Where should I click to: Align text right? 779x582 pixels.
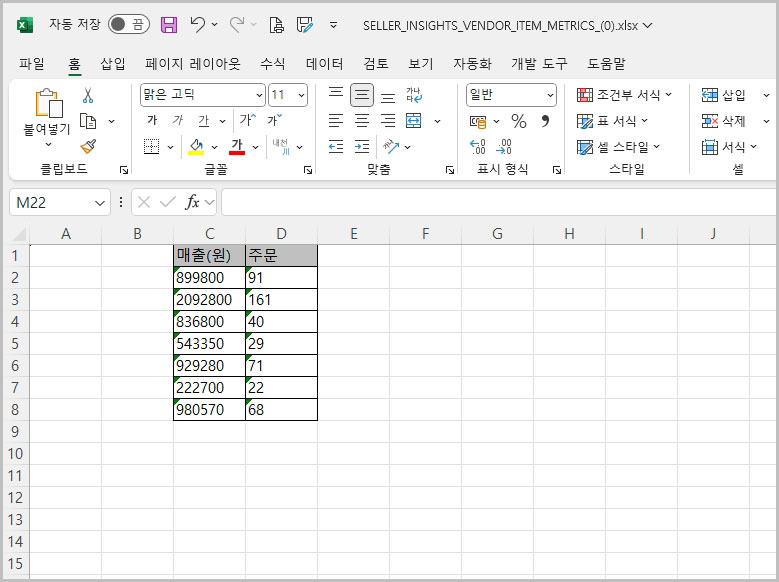tap(388, 120)
